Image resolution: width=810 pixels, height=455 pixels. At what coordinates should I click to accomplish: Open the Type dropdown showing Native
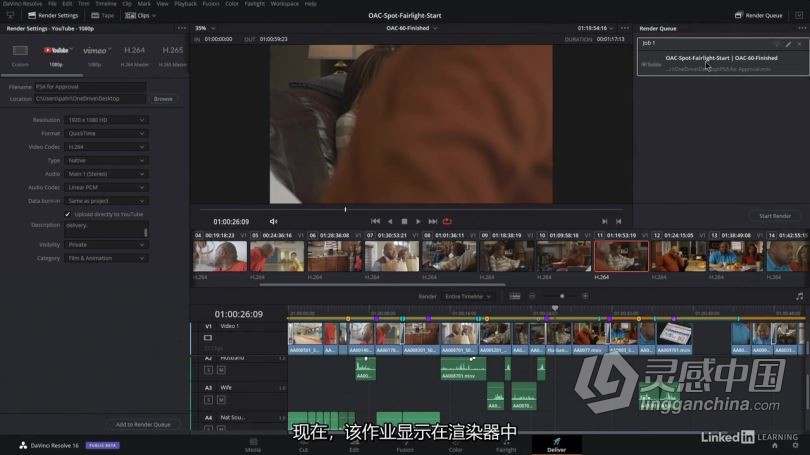[x=106, y=160]
